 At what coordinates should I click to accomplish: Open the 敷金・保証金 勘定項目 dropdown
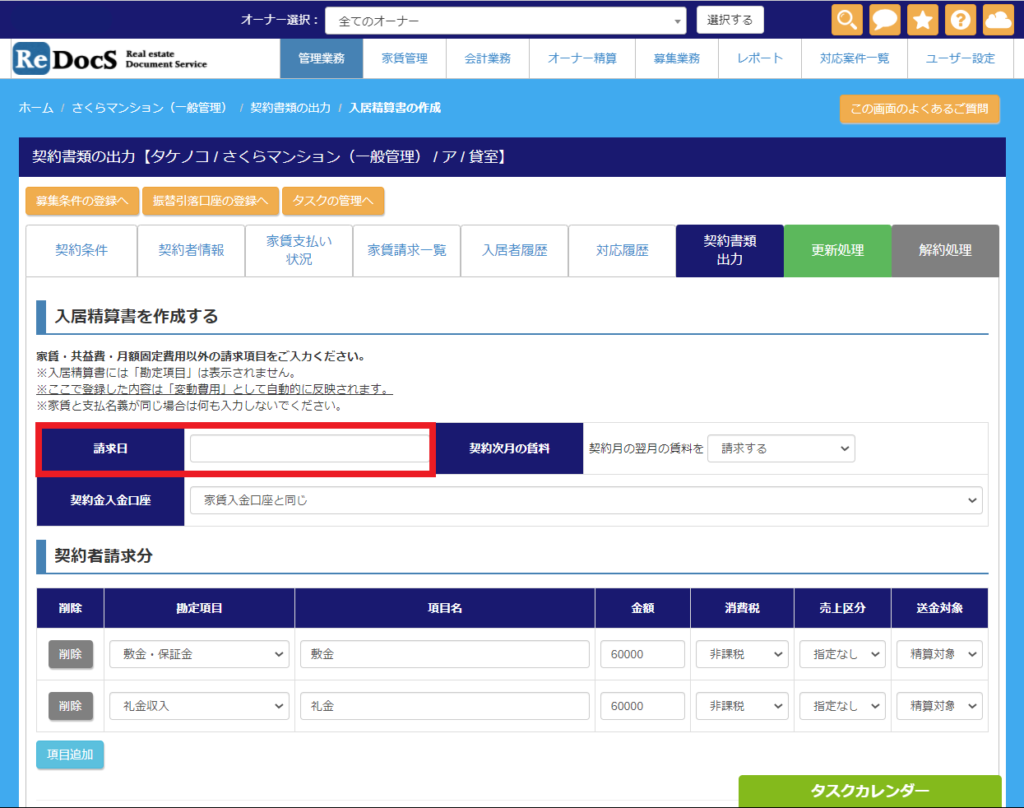tap(199, 654)
